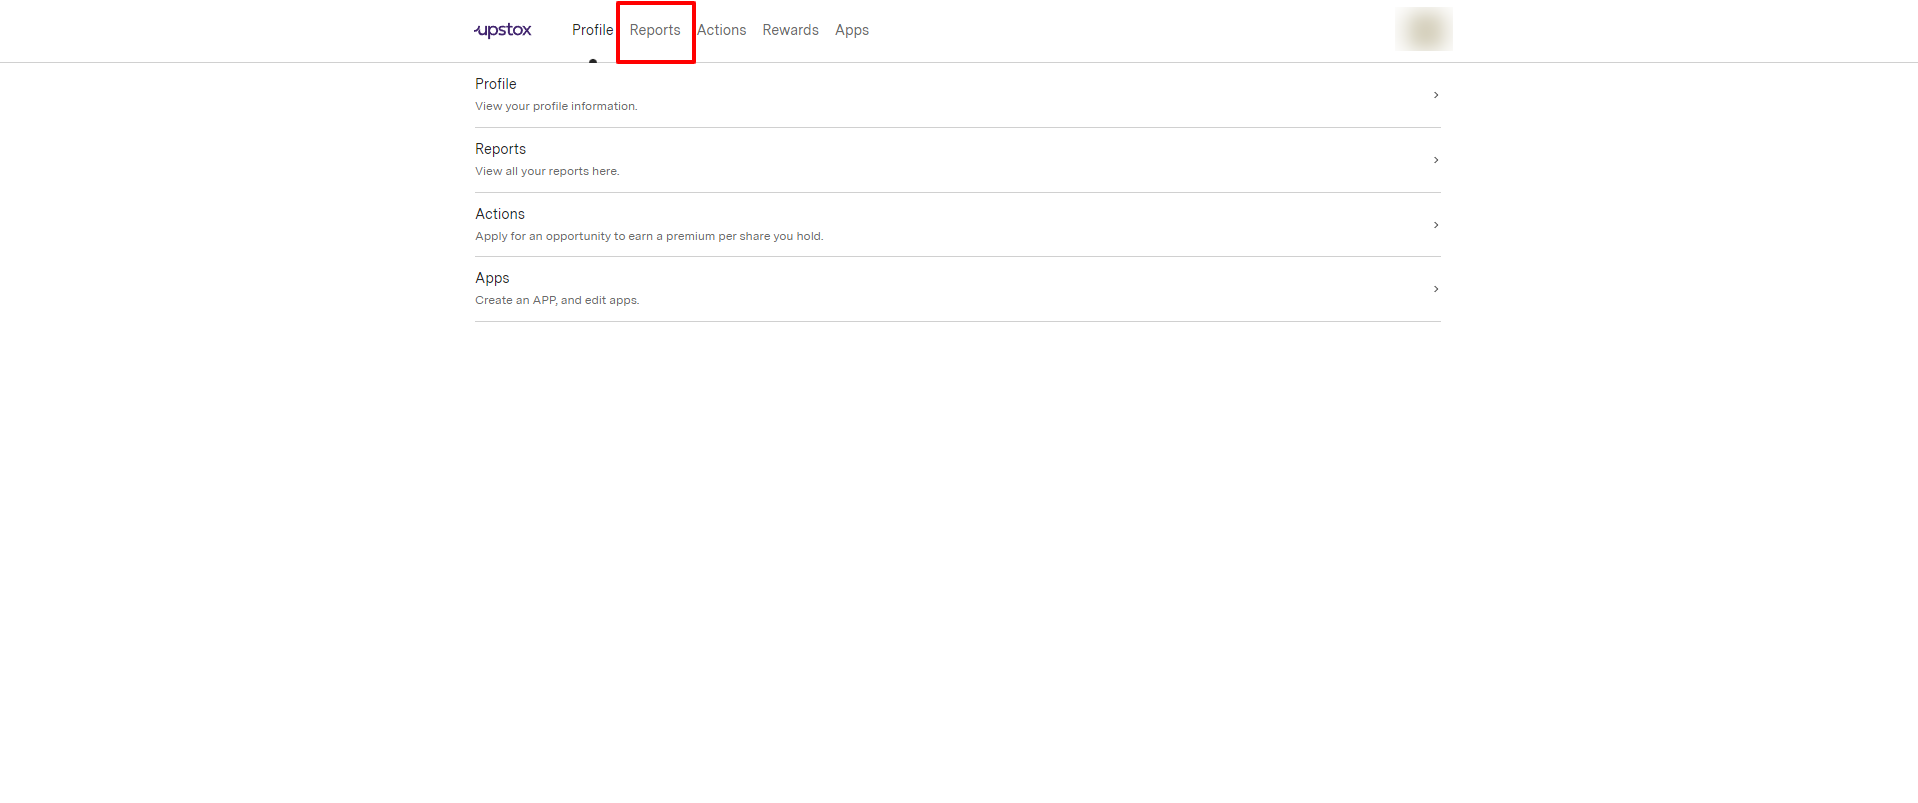Go to the Rewards tab
This screenshot has width=1918, height=803.
[790, 30]
